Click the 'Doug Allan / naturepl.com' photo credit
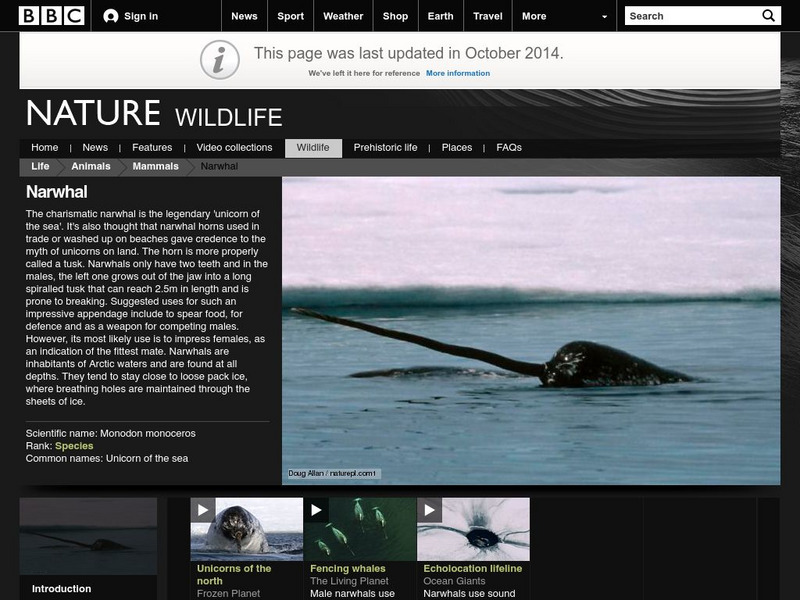 pos(332,473)
